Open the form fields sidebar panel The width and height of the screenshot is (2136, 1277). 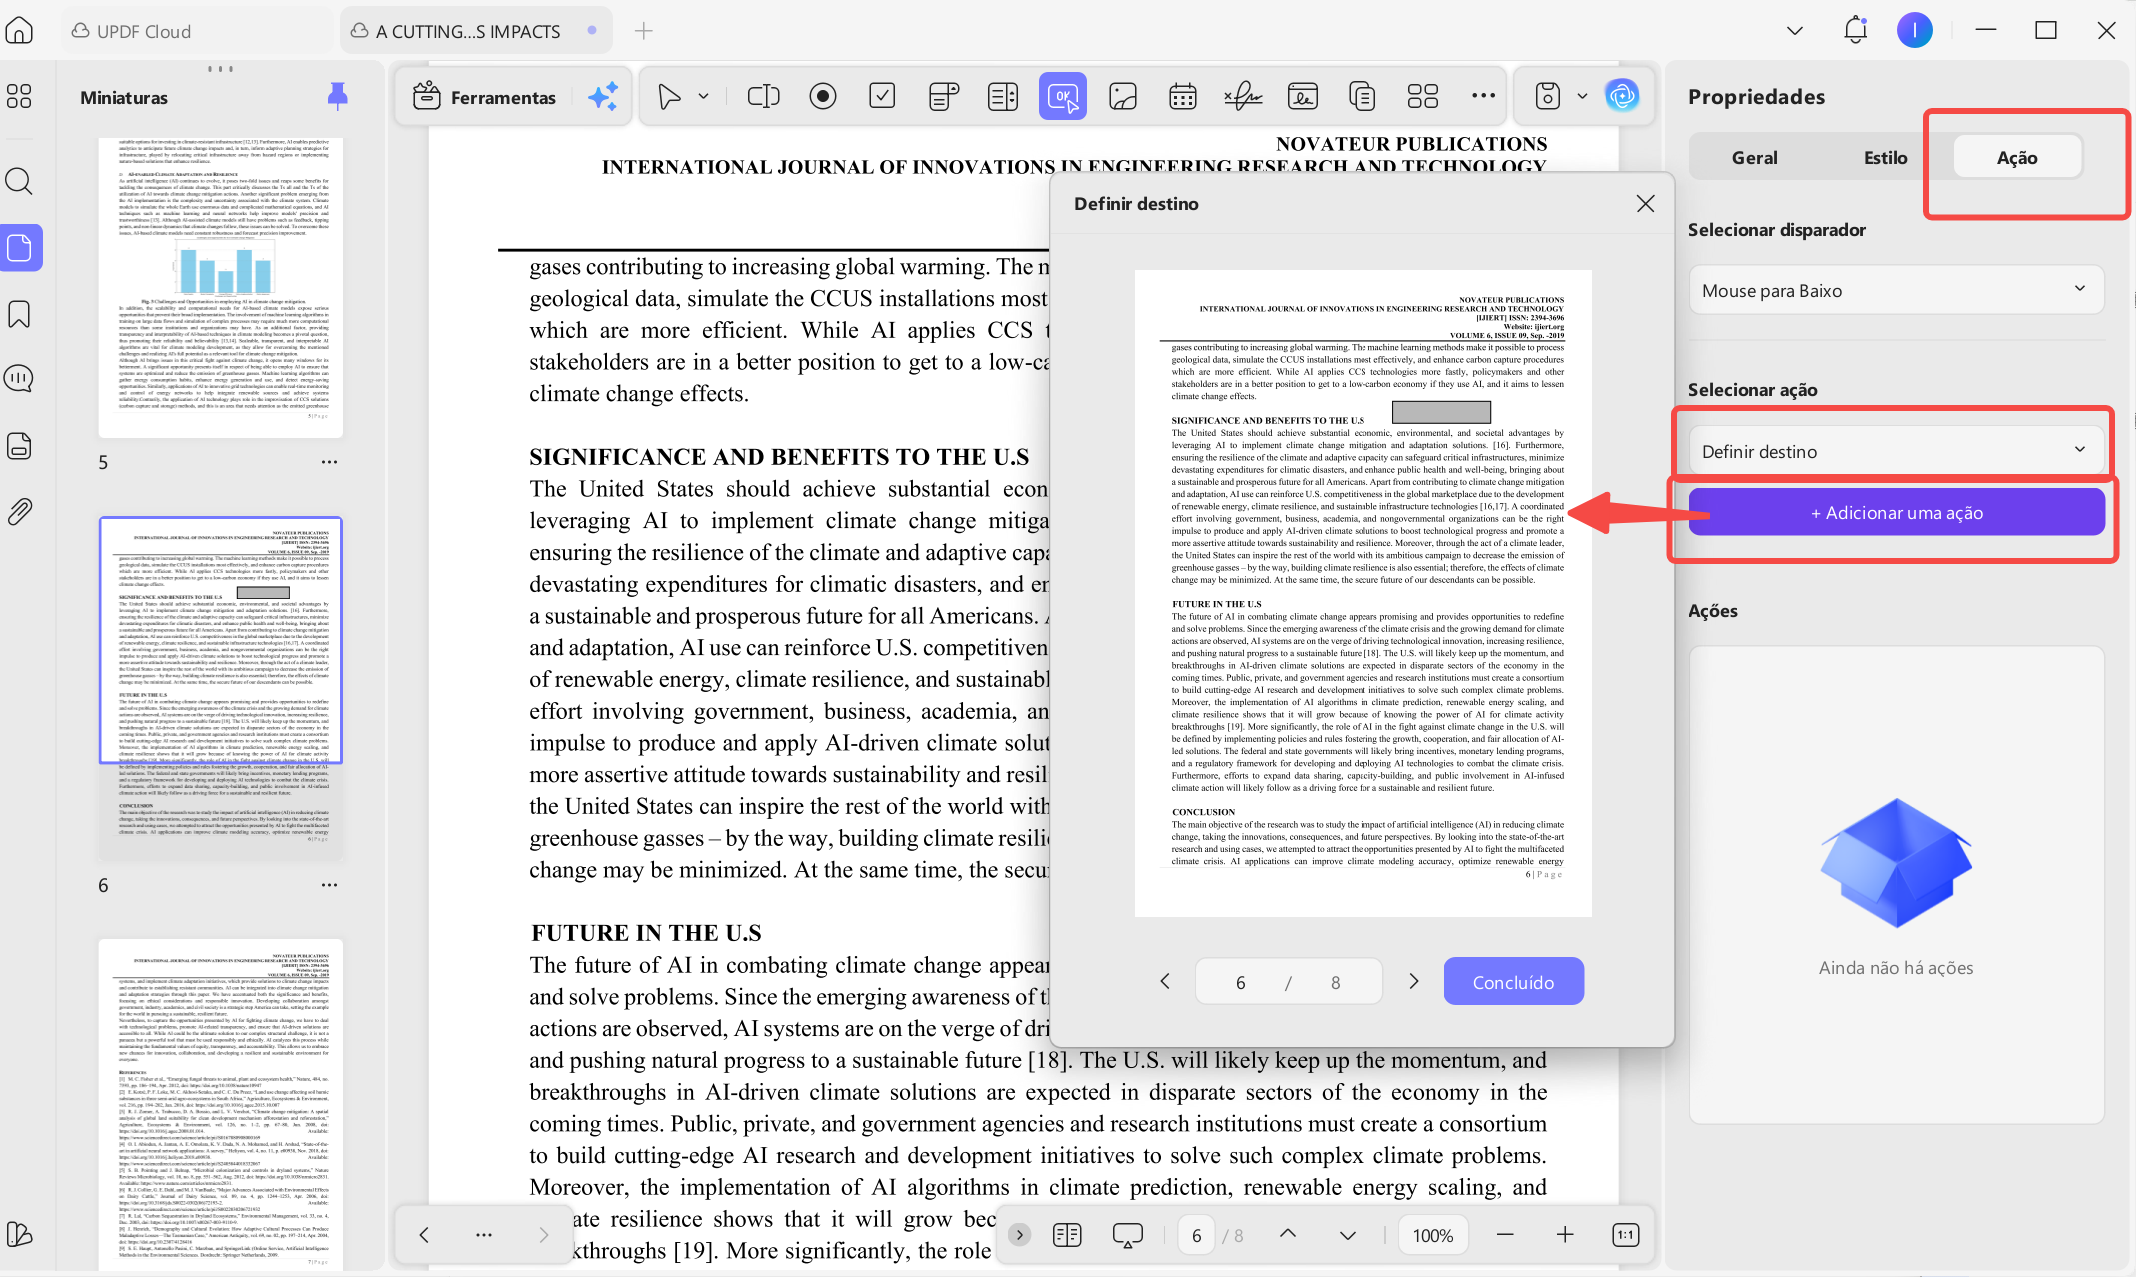click(x=19, y=446)
